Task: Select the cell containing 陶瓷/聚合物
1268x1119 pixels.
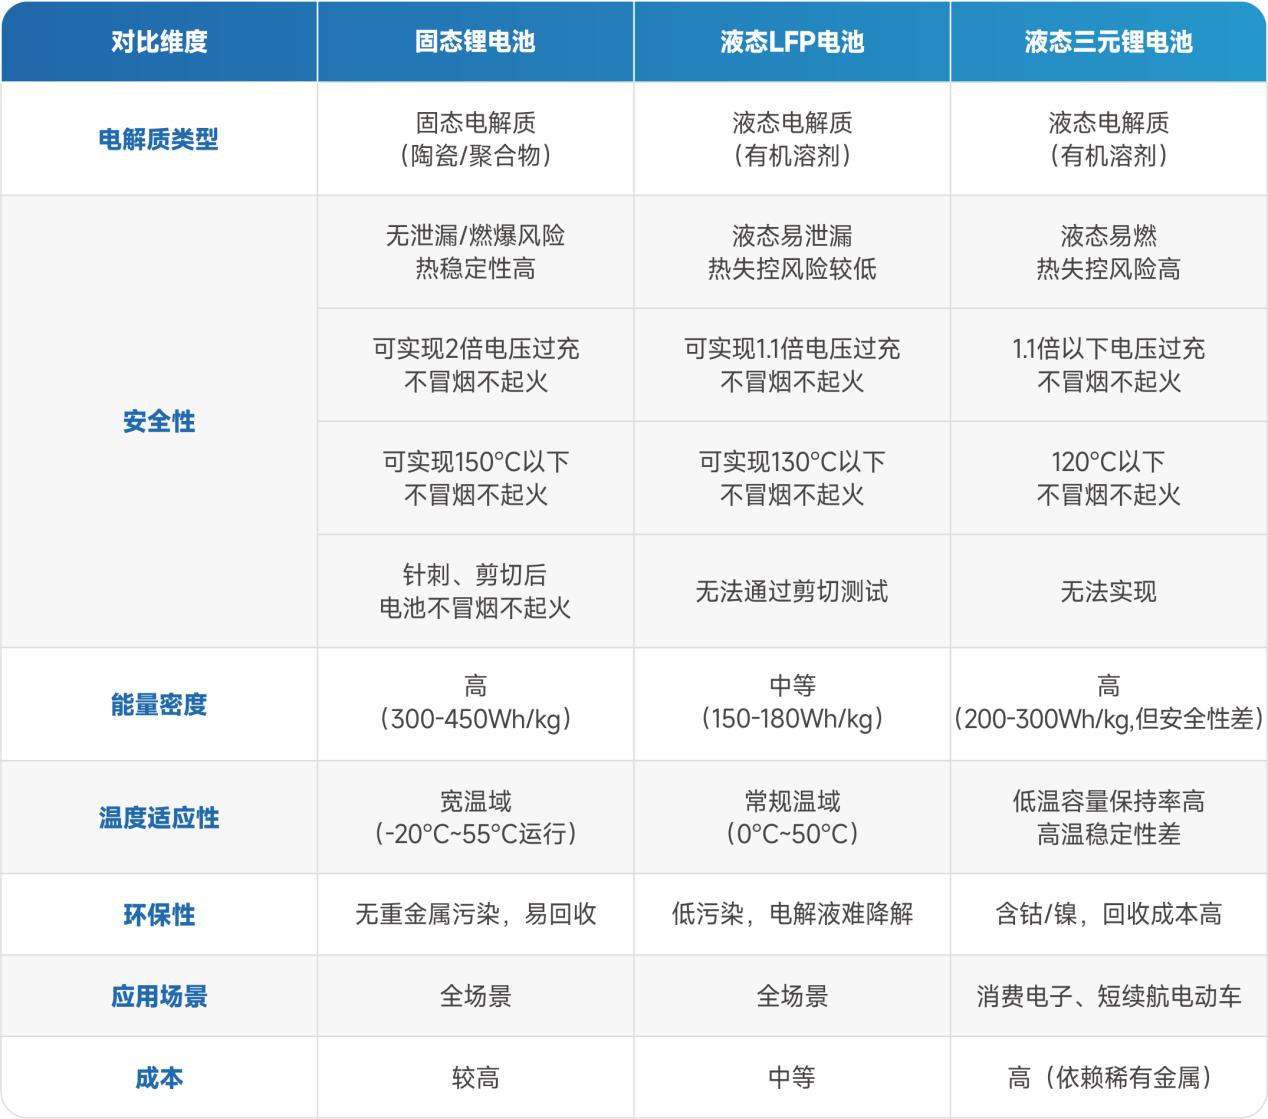Action: coord(475,139)
